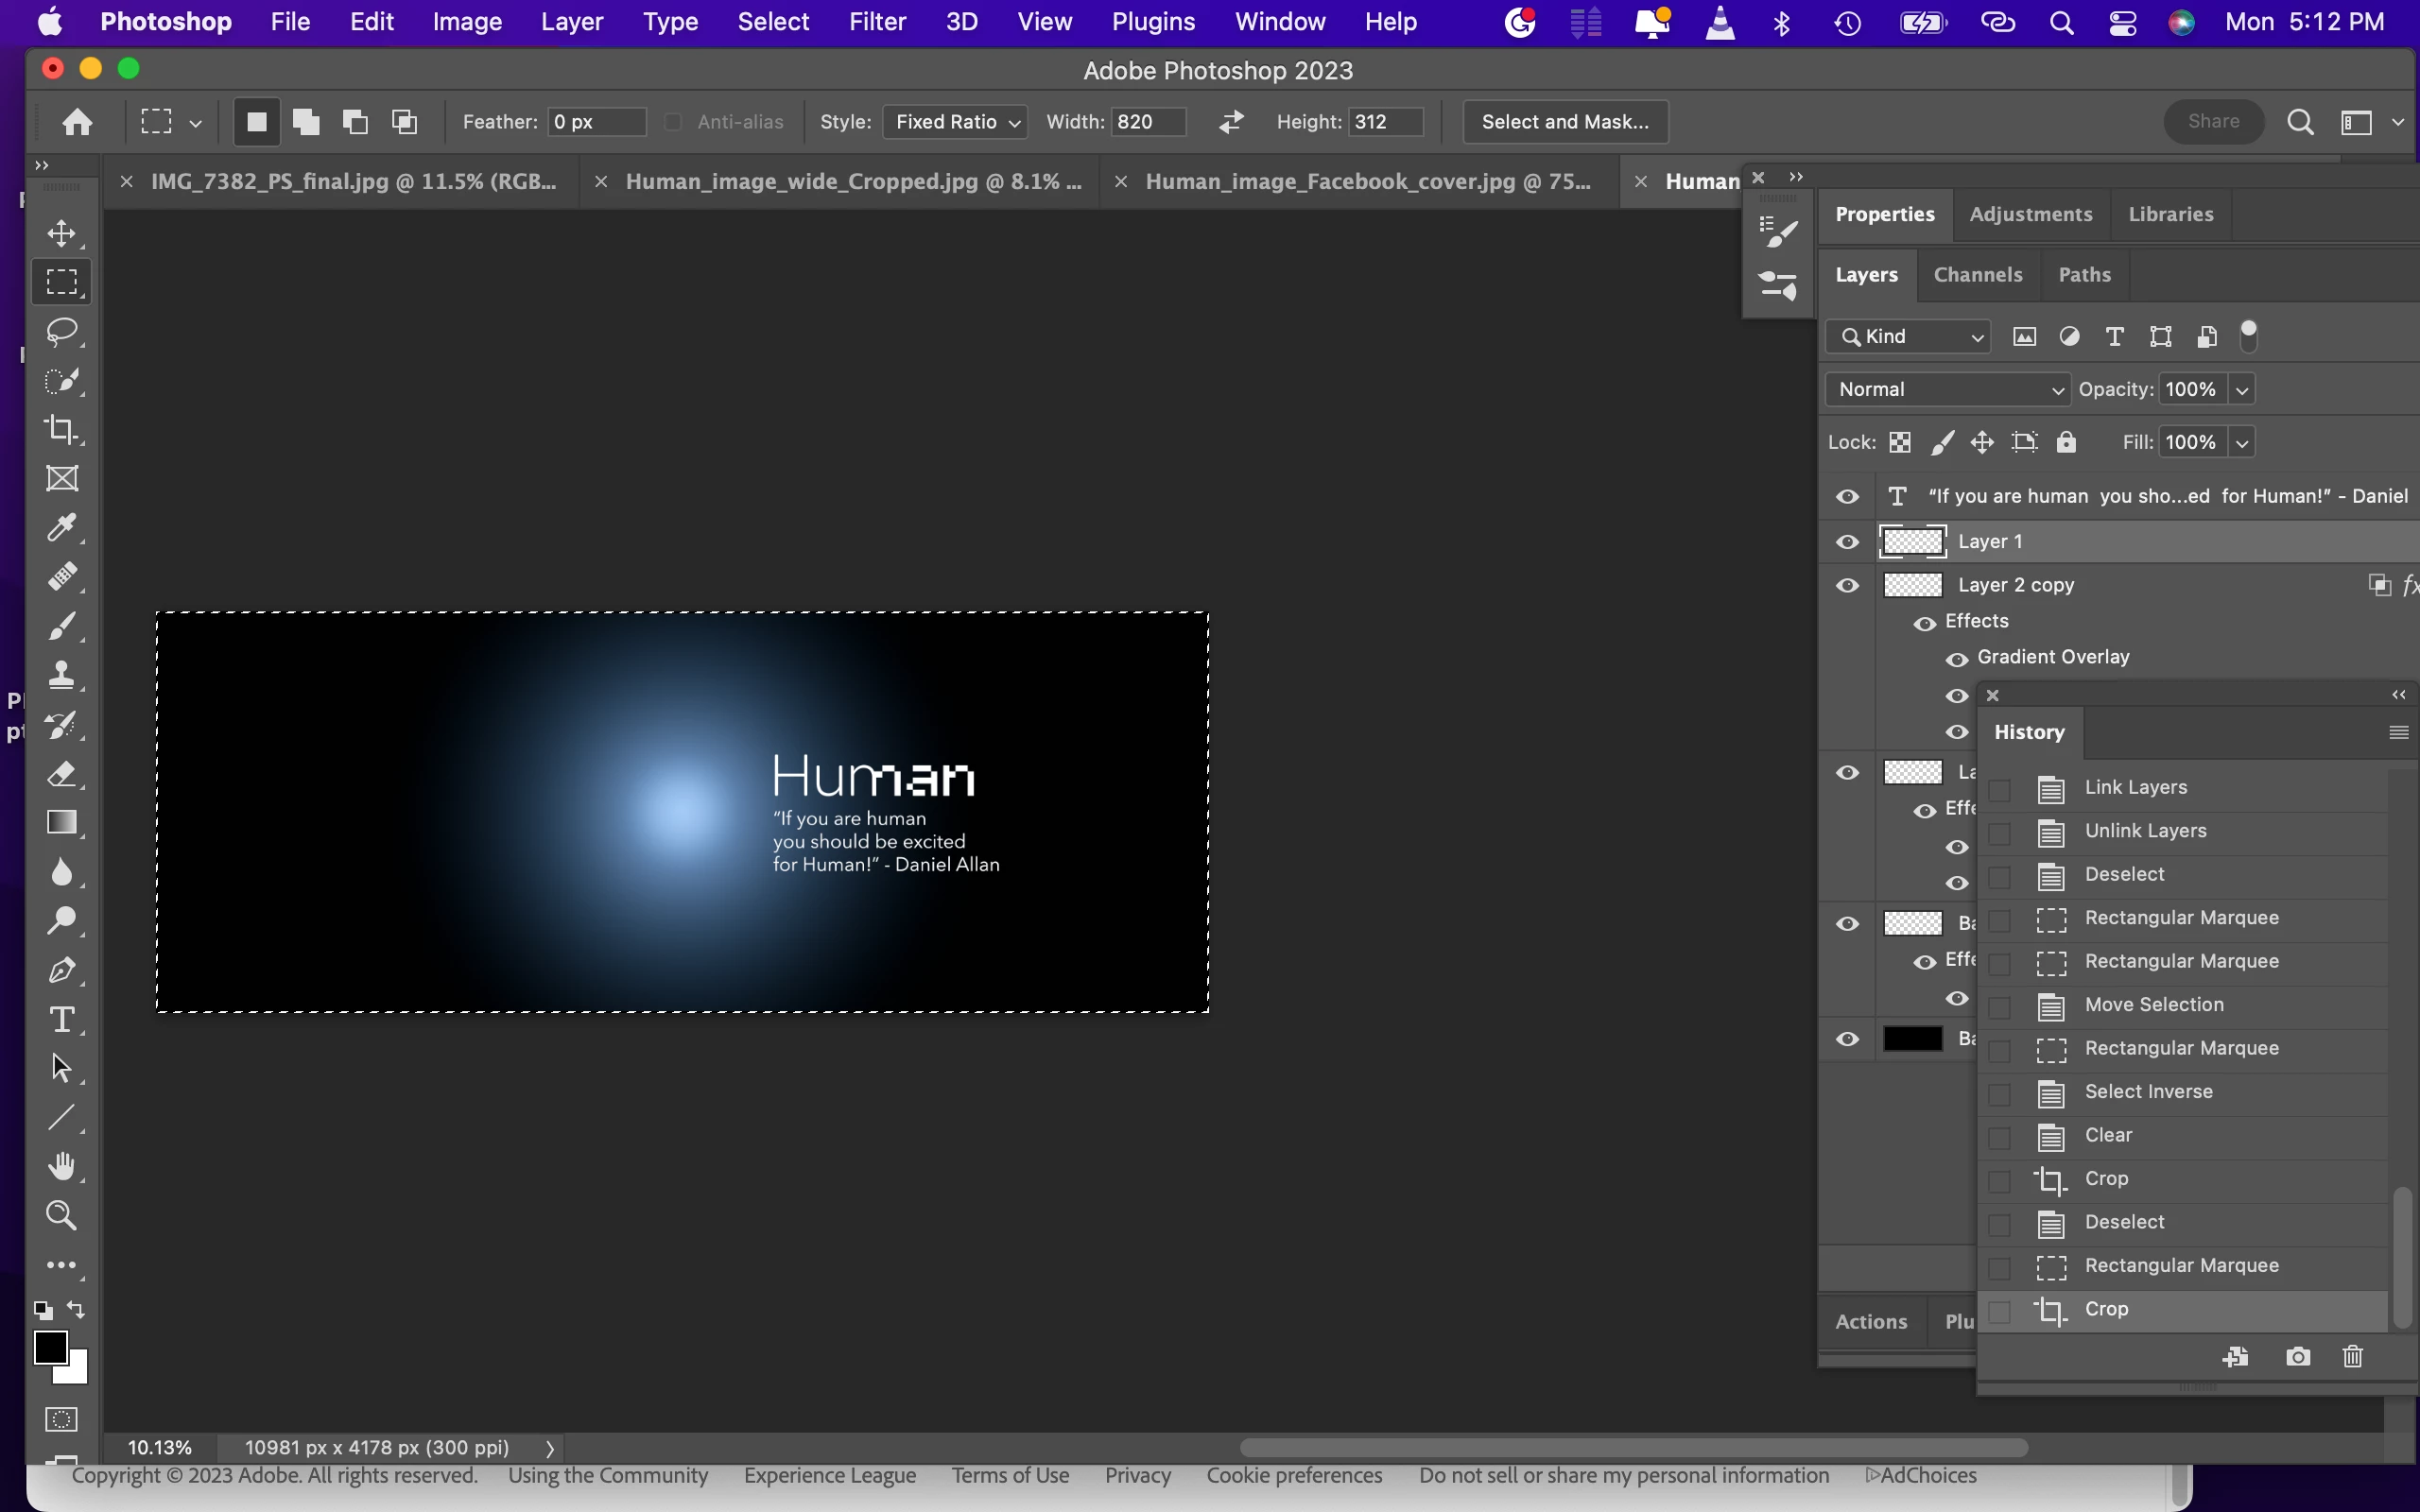Screen dimensions: 2420x1512
Task: Click the Rectangular Marquee history step above the final Crop
Action: click(2180, 1266)
